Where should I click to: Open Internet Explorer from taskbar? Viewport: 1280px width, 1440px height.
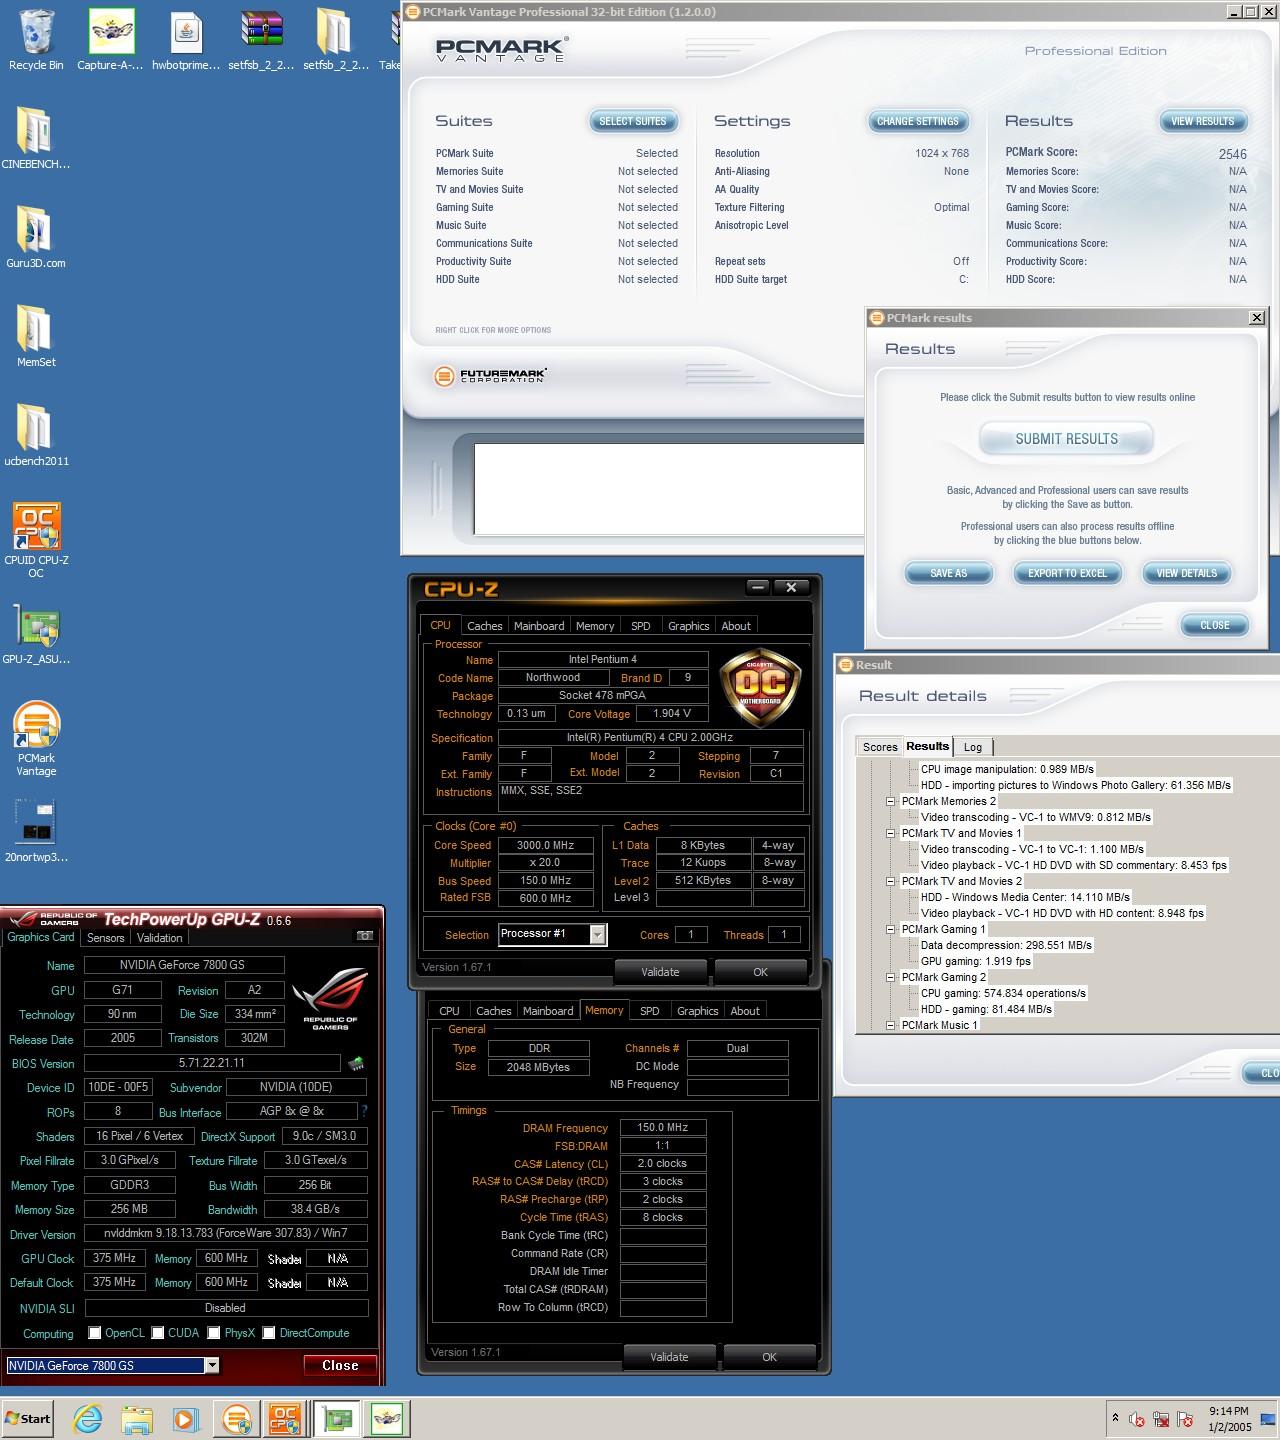click(87, 1419)
